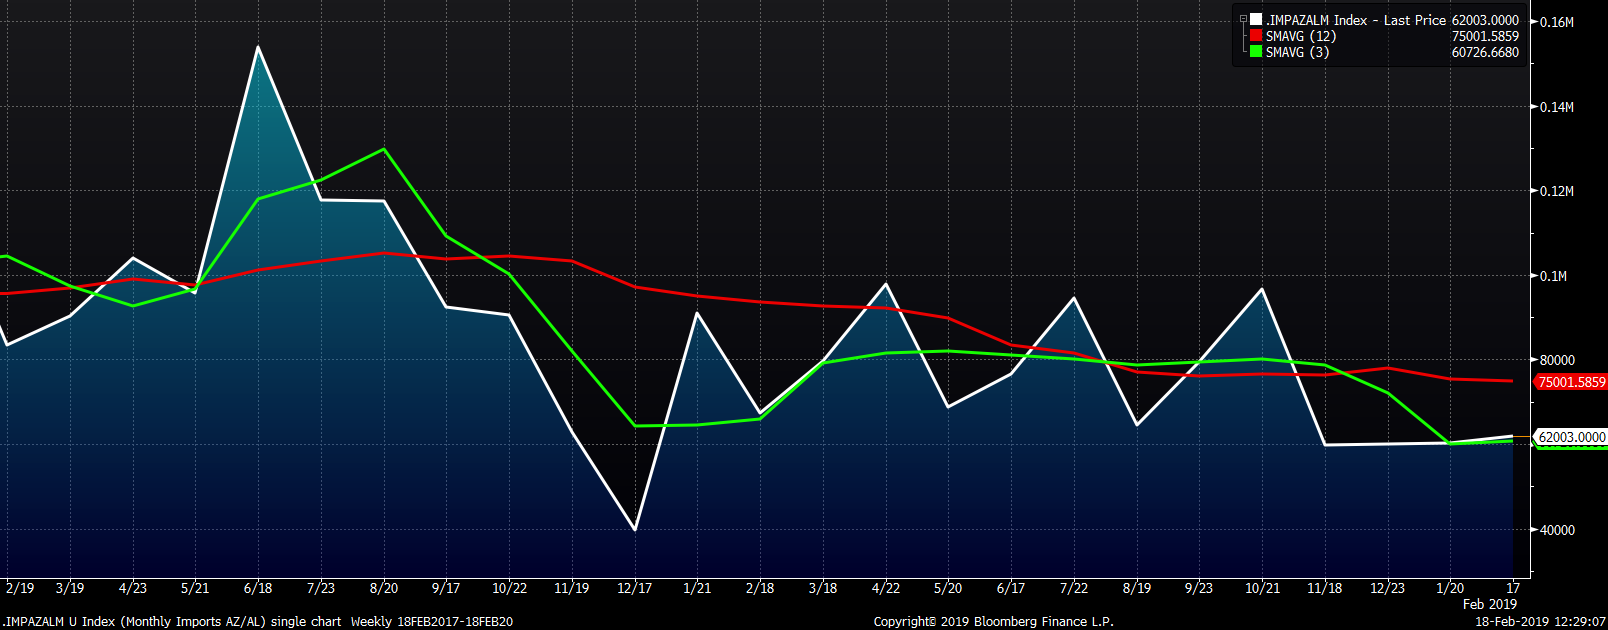1608x630 pixels.
Task: Click the 6/18 date on the time axis
Action: pos(258,588)
